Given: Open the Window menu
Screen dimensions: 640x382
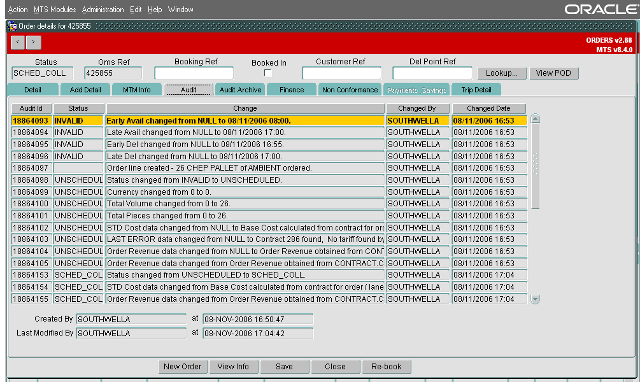Looking at the screenshot, I should coord(180,9).
